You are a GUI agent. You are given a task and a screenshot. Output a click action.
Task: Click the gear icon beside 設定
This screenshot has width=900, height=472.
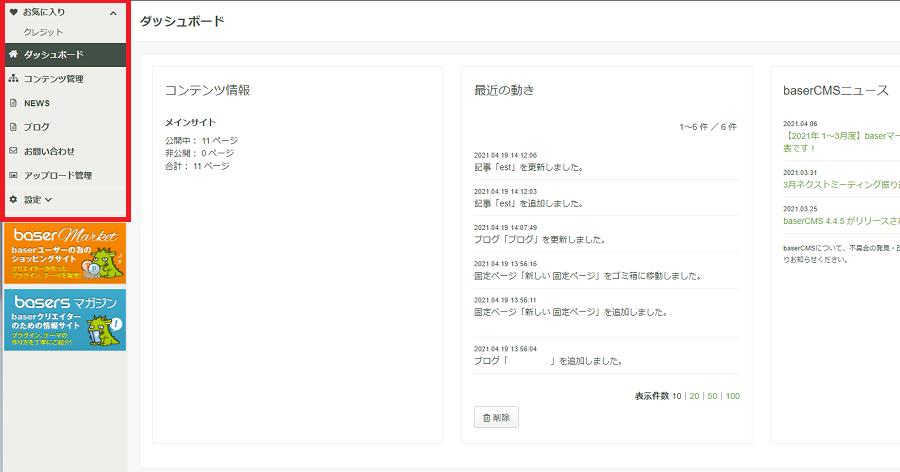click(x=14, y=199)
